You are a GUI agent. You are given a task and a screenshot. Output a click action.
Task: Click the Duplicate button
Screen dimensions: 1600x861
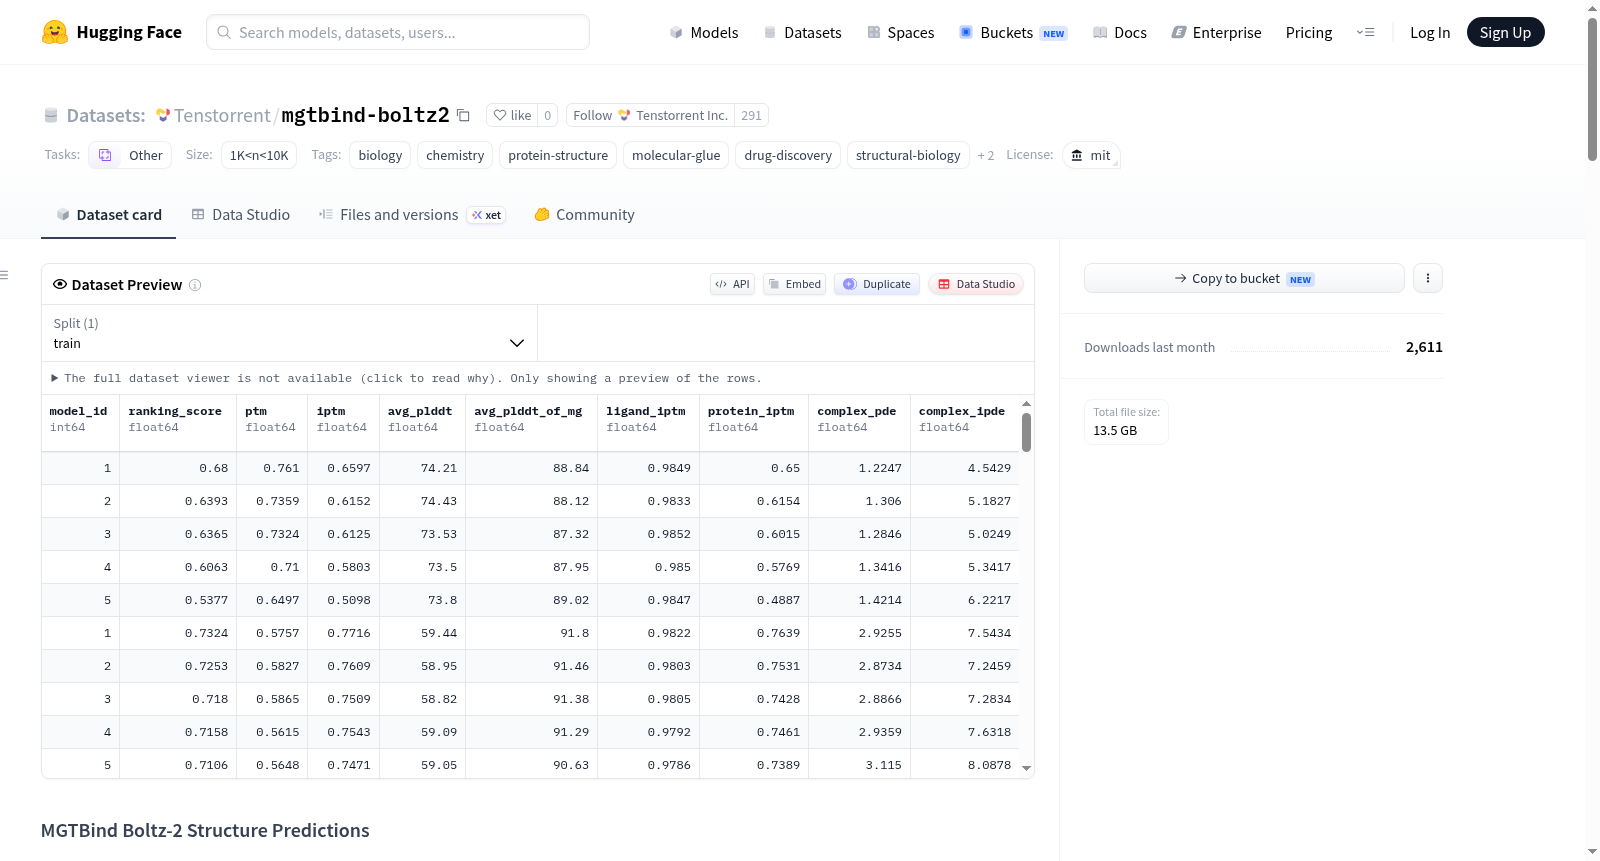pos(877,284)
